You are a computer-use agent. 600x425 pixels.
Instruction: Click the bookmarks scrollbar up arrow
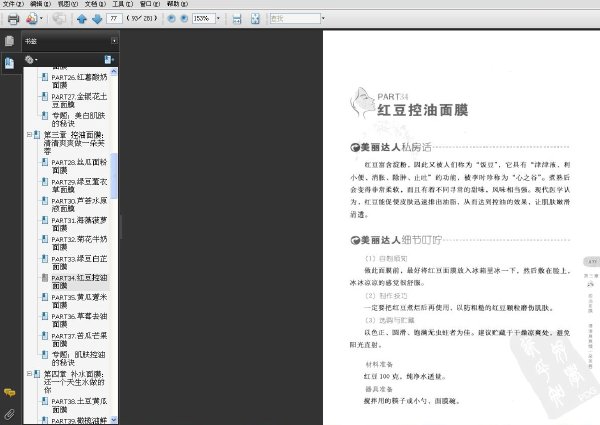click(x=114, y=72)
